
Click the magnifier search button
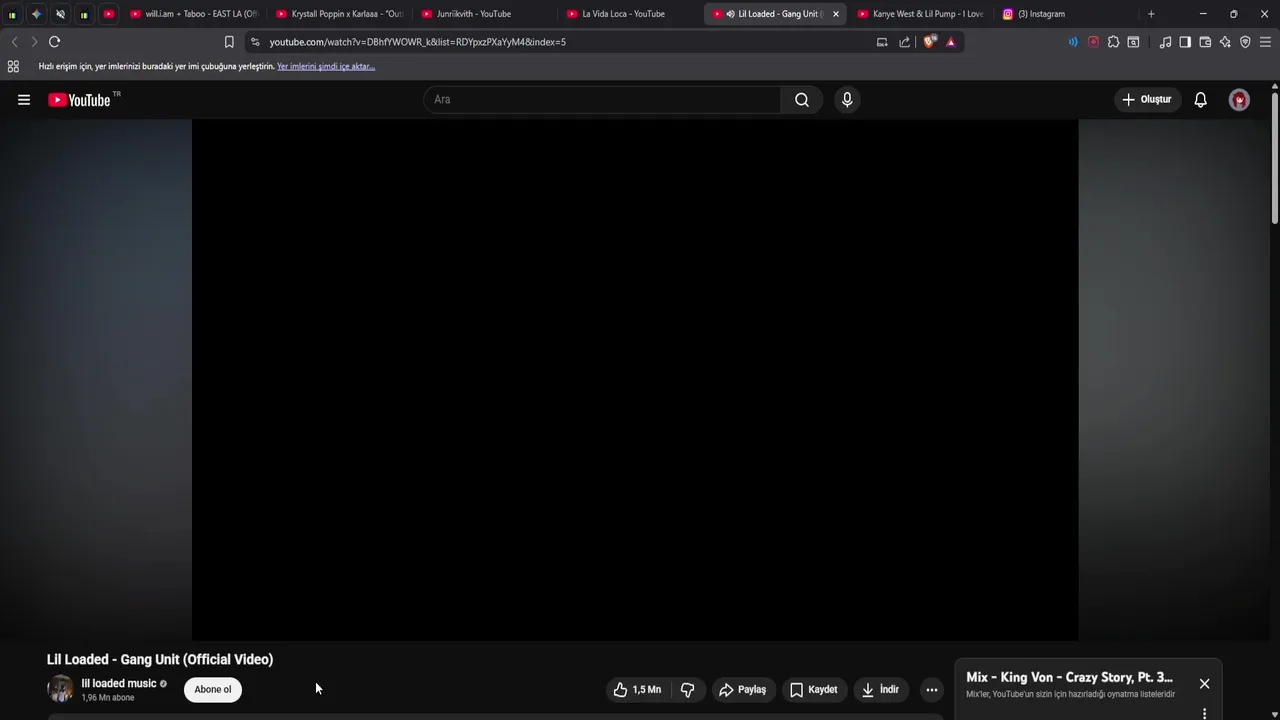[x=802, y=100]
